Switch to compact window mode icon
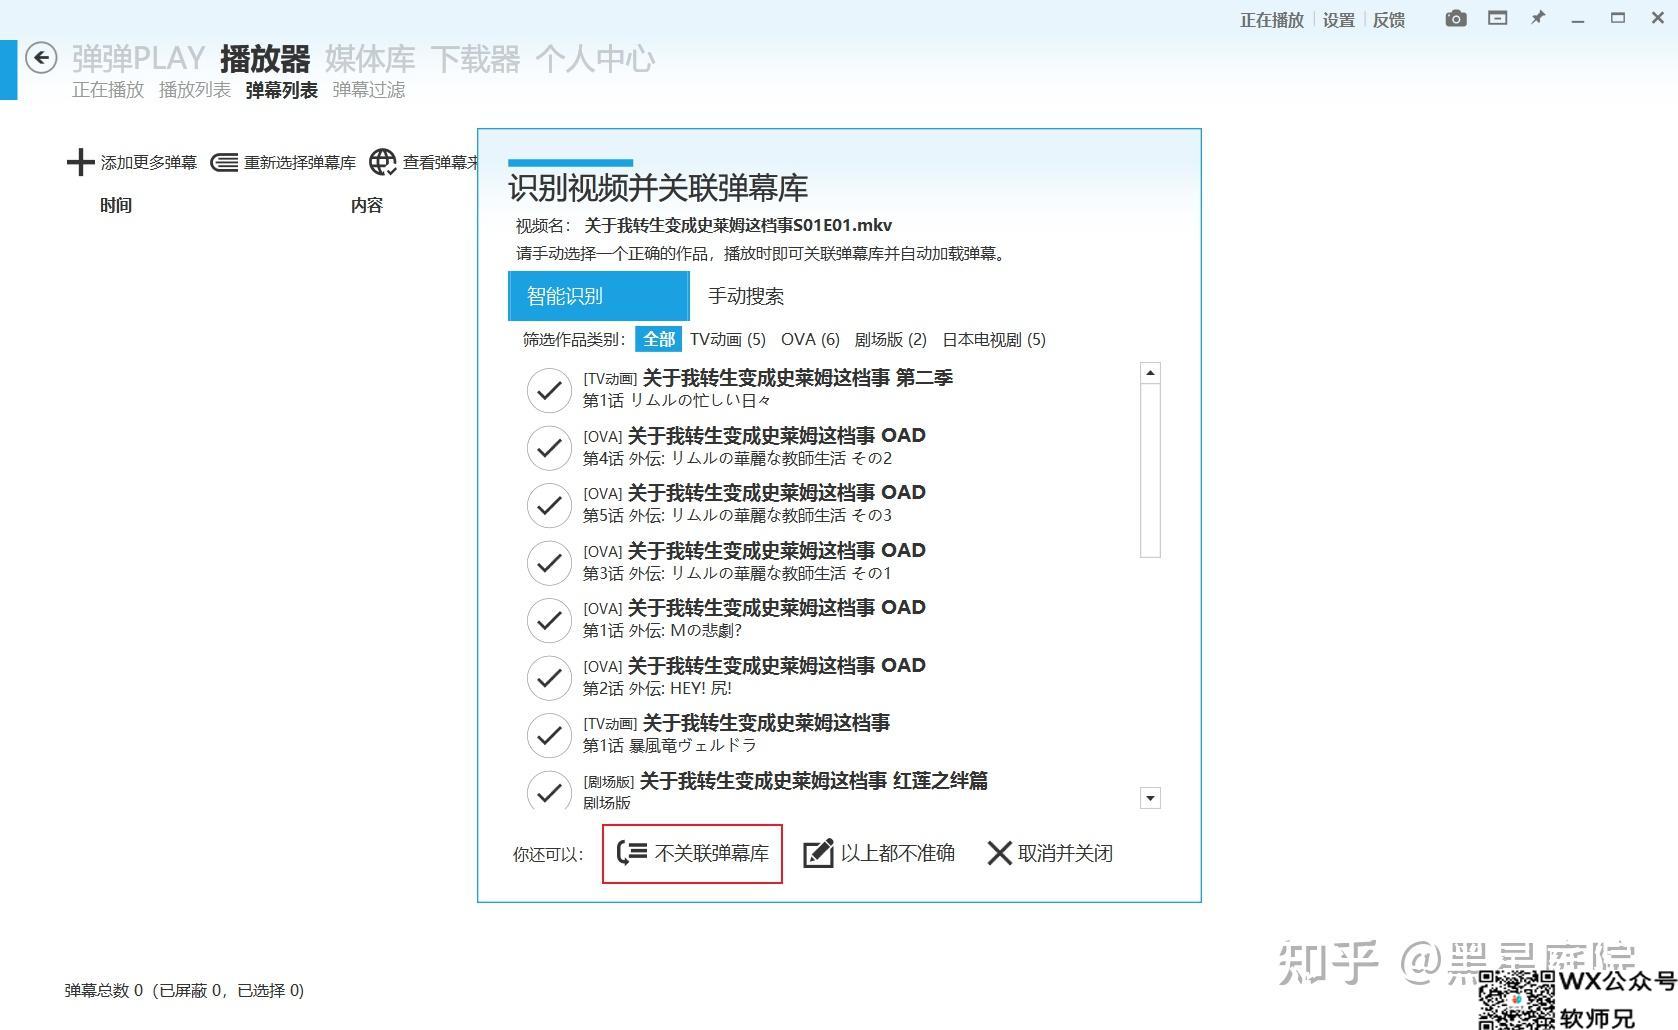The height and width of the screenshot is (1030, 1678). point(1497,18)
